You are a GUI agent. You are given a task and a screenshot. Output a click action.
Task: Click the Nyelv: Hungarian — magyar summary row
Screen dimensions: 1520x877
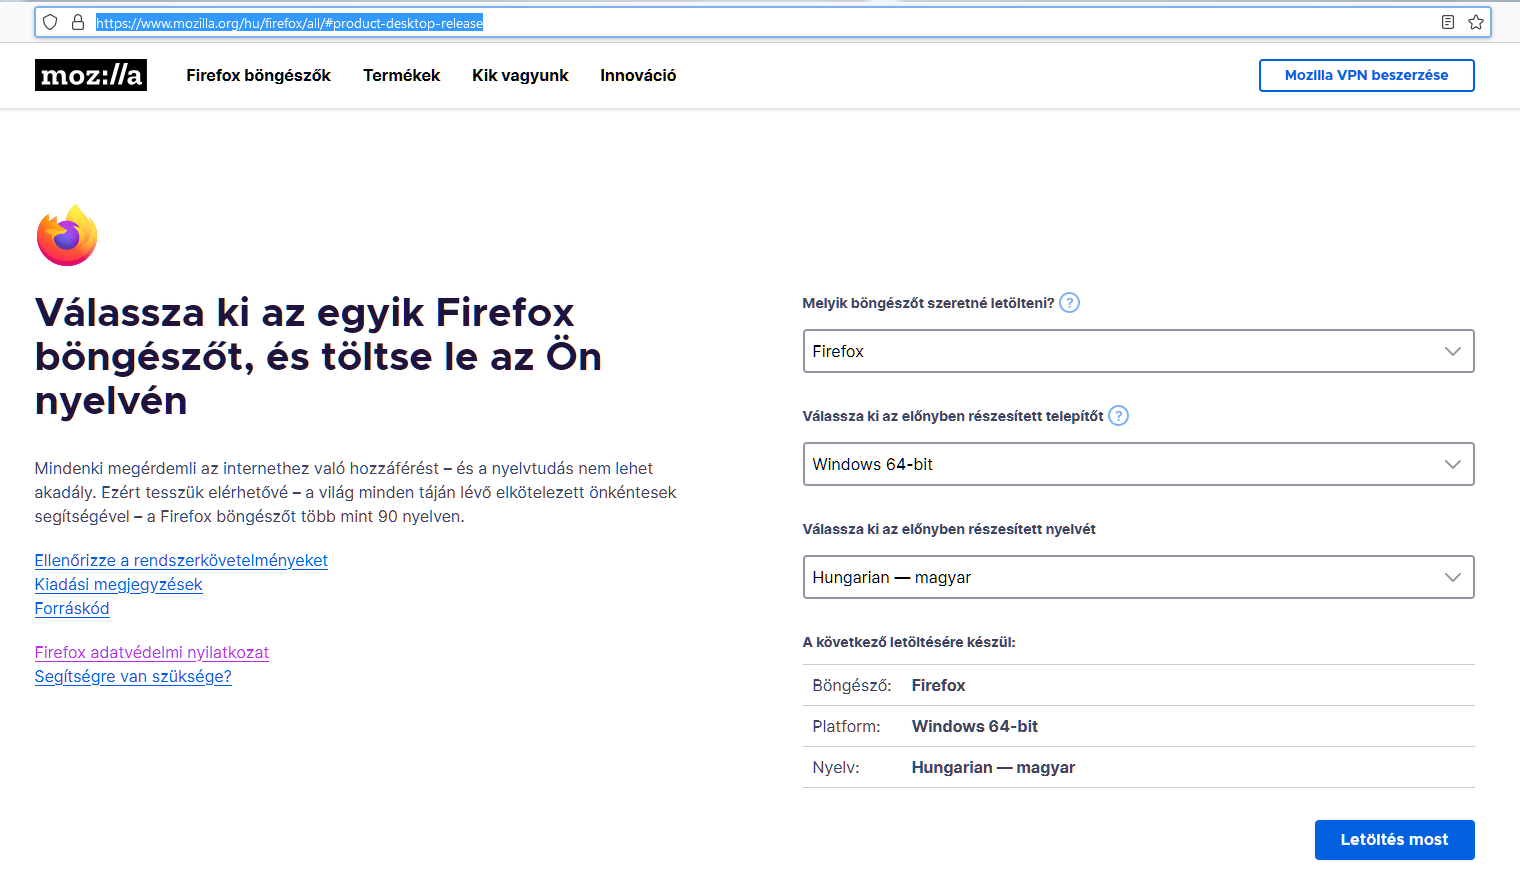pos(1138,767)
